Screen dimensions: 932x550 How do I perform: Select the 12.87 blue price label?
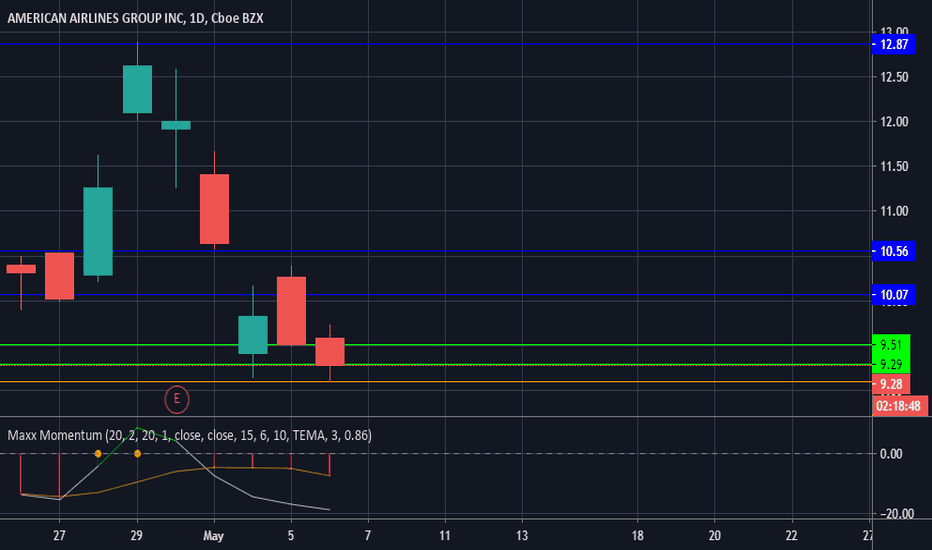[x=893, y=44]
